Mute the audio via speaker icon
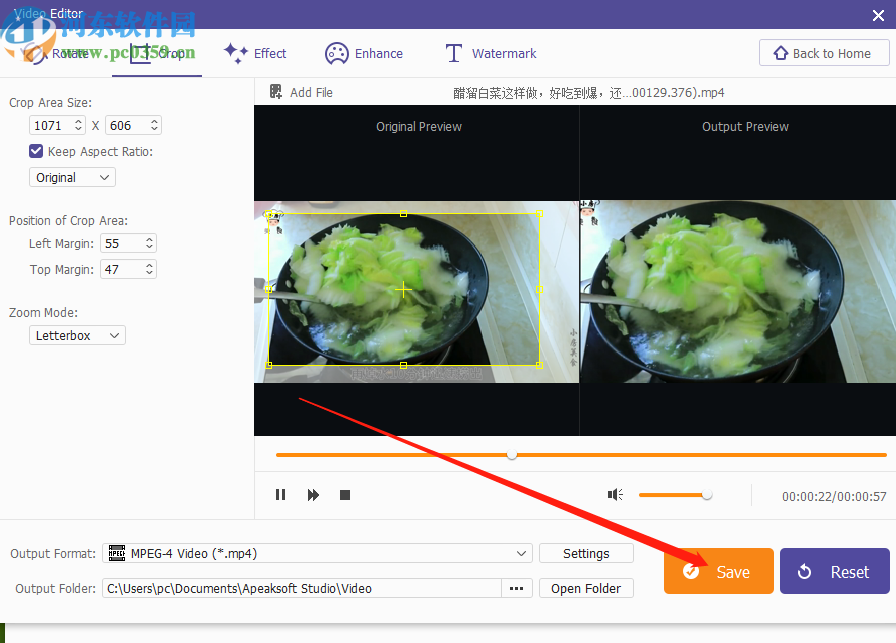 tap(615, 494)
